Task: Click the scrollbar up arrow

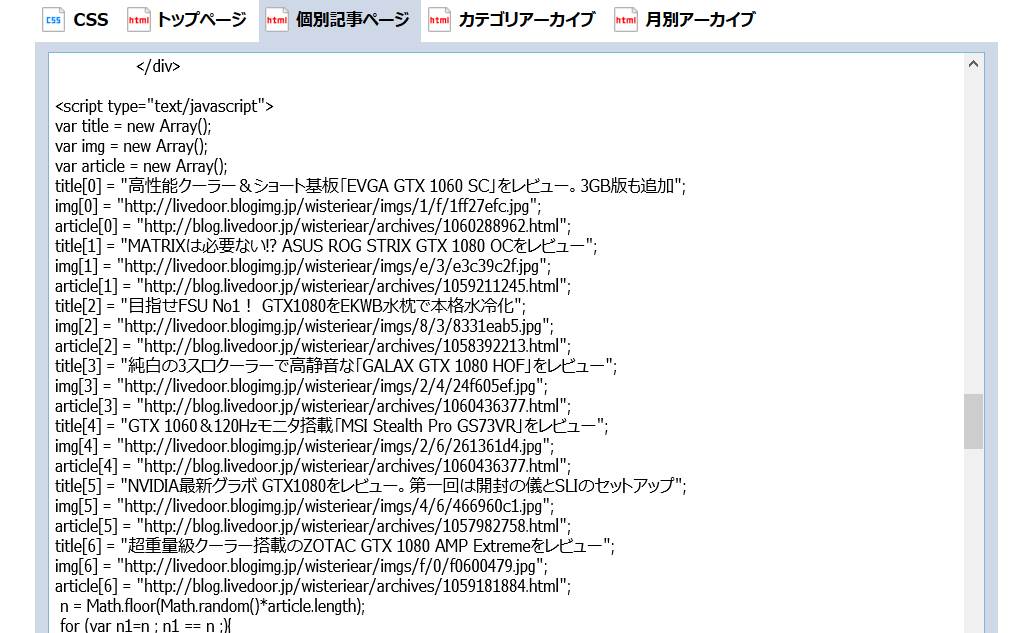Action: click(973, 64)
